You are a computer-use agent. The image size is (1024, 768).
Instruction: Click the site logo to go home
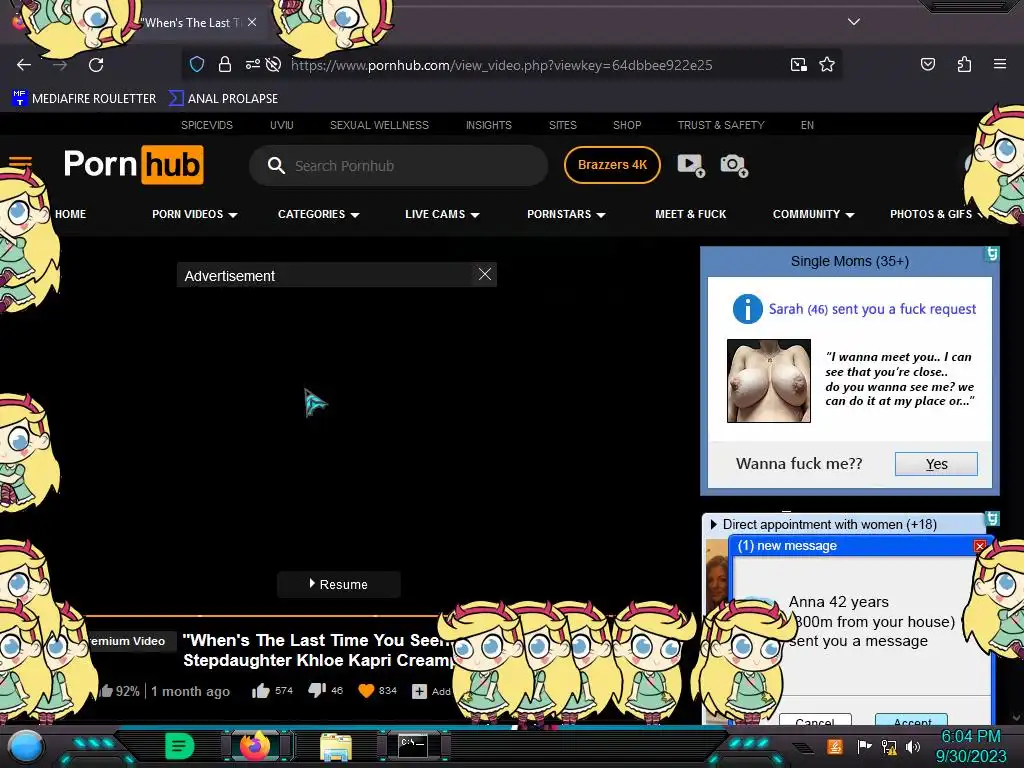pyautogui.click(x=133, y=165)
